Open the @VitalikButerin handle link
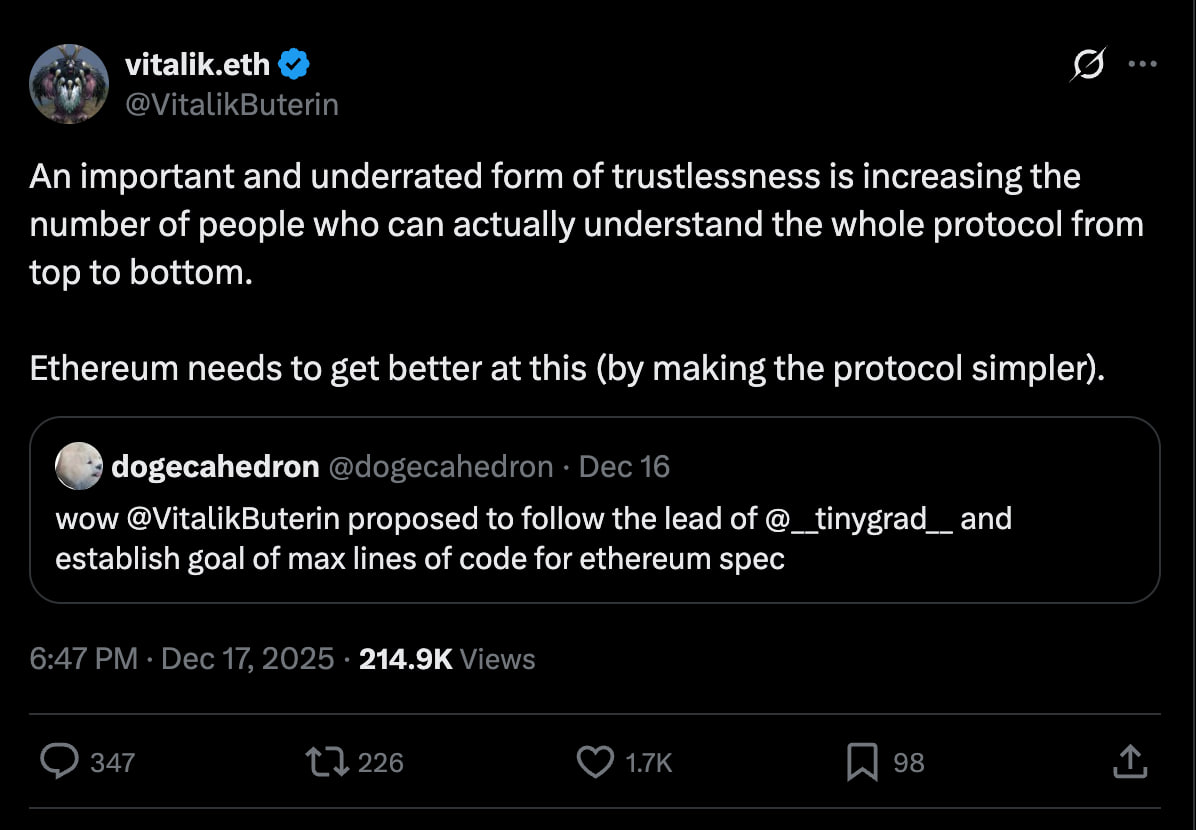This screenshot has height=830, width=1196. [231, 104]
